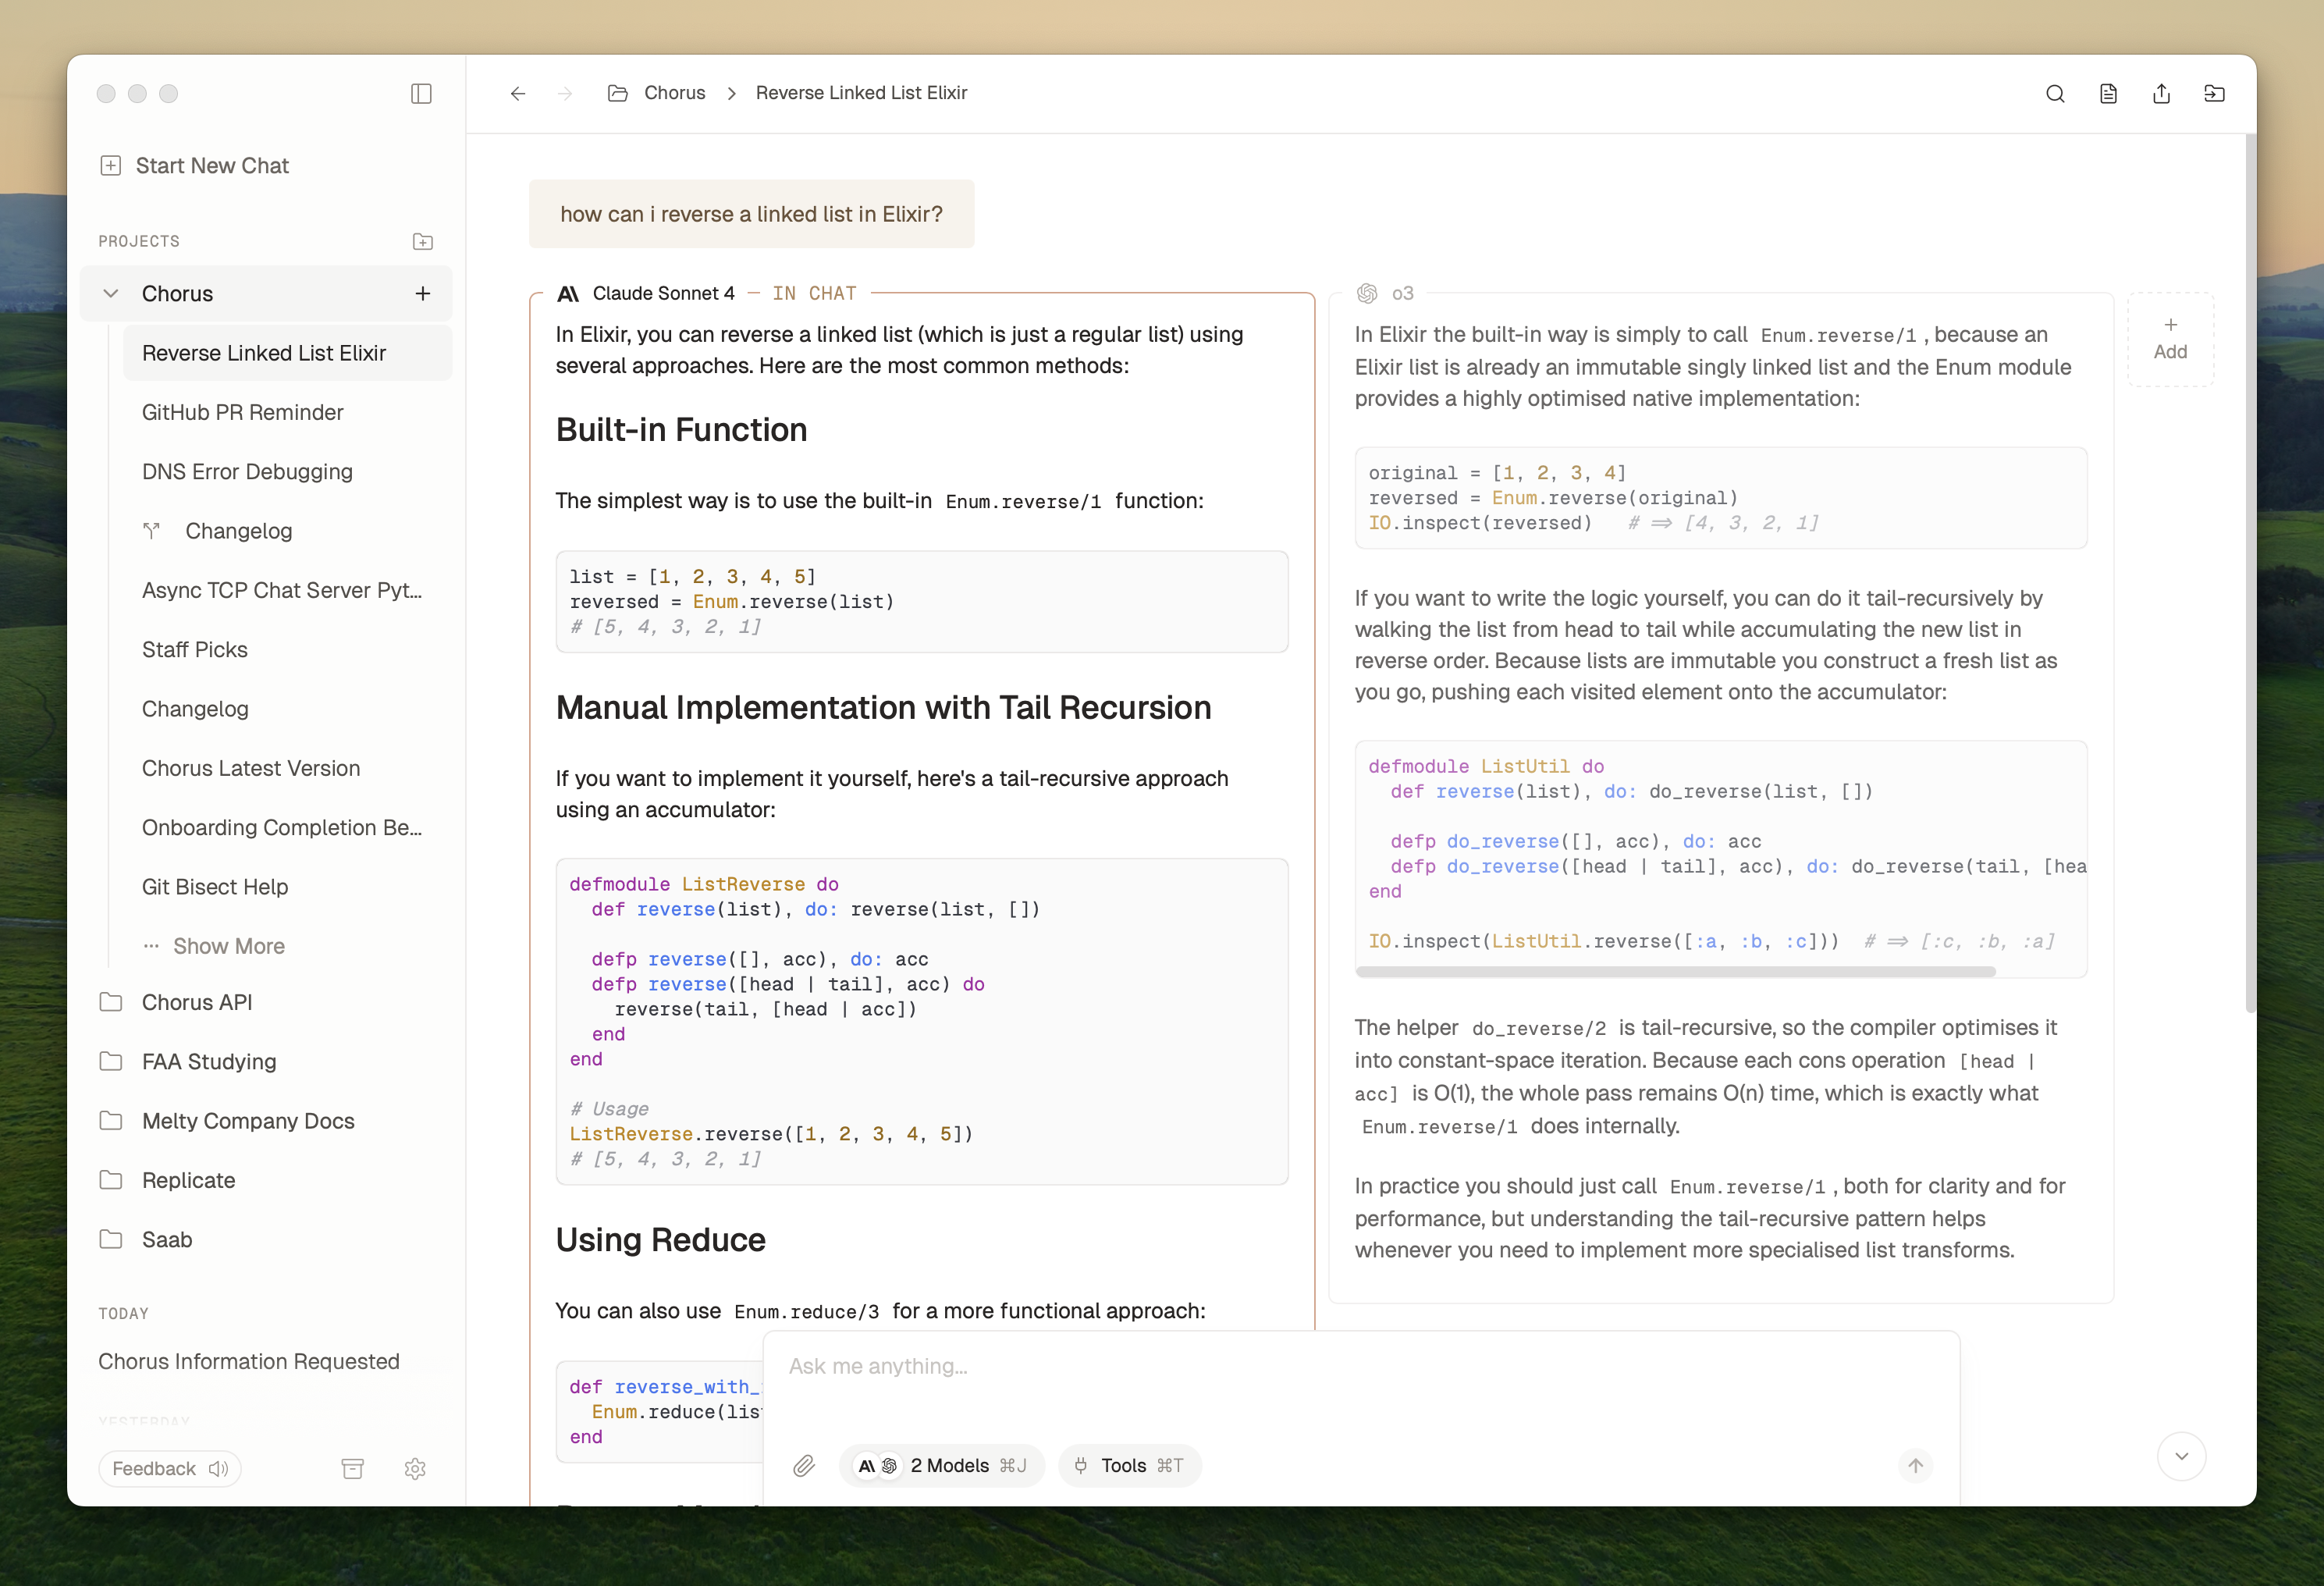Click the attachment paperclip icon
This screenshot has height=1586, width=2324.
804,1465
